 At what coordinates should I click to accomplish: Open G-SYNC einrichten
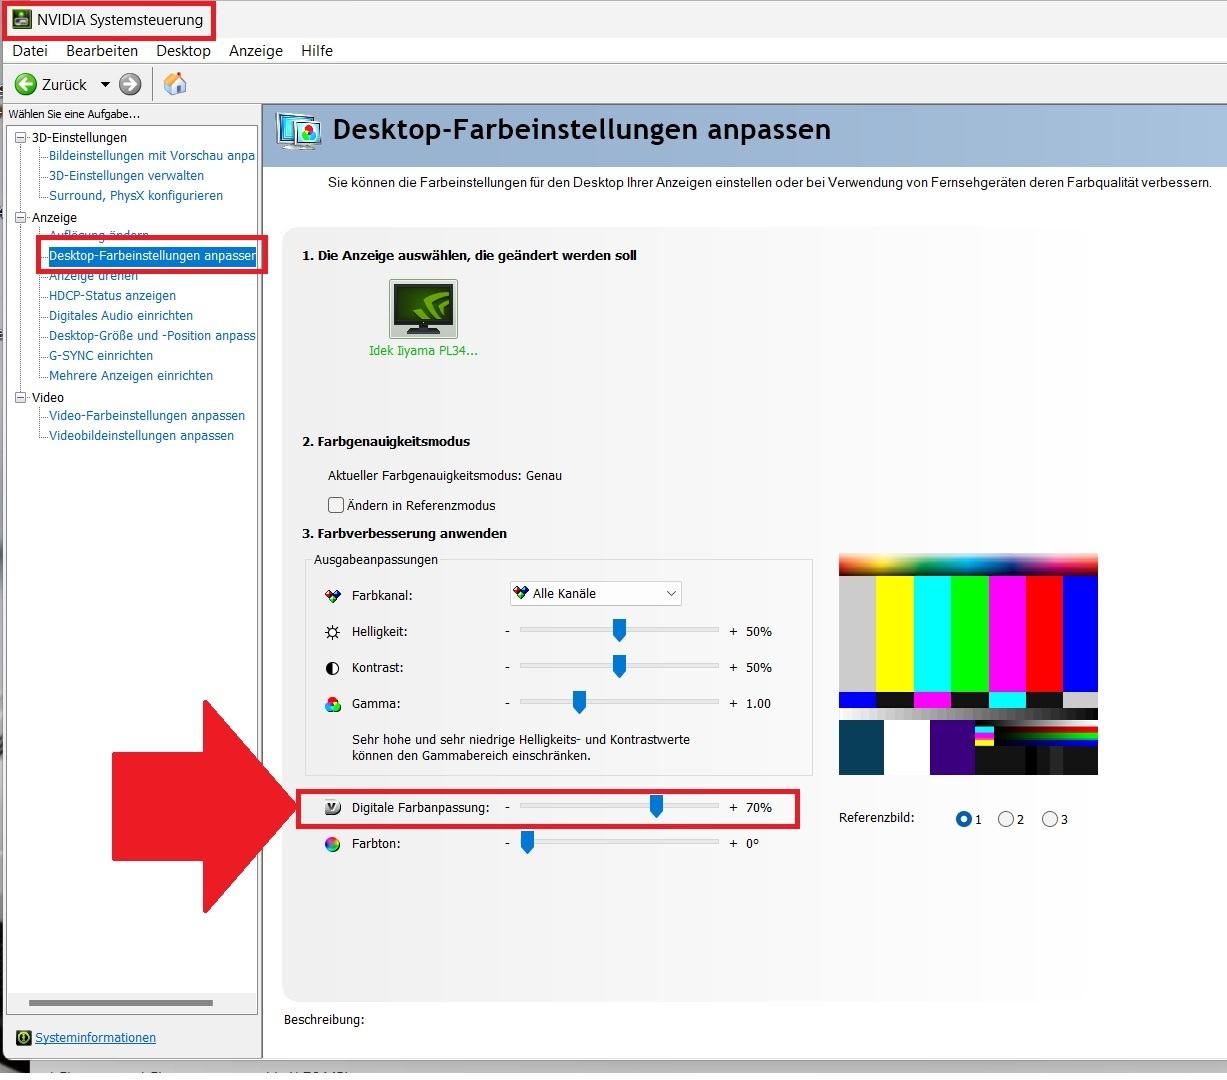[101, 356]
